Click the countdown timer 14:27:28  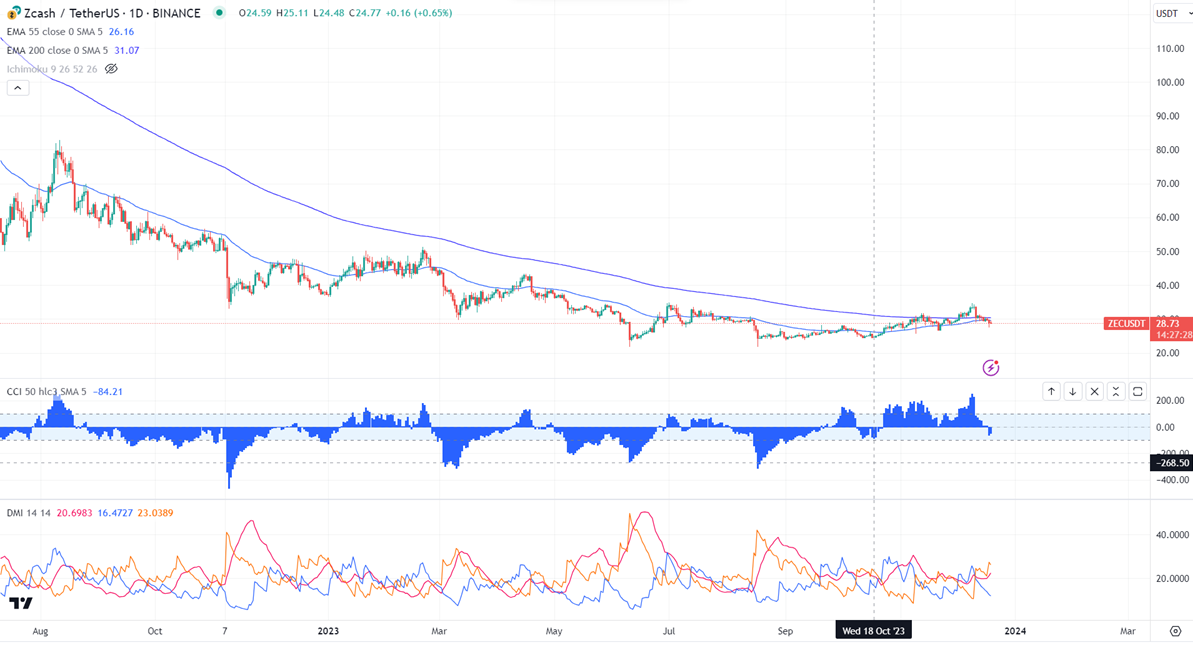tap(1174, 335)
